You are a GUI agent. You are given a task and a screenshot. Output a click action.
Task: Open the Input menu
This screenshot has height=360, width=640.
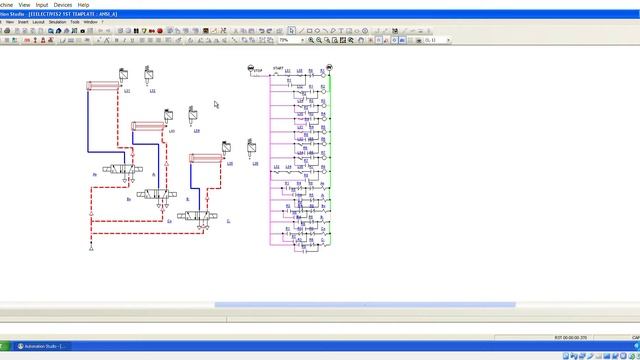pos(42,5)
